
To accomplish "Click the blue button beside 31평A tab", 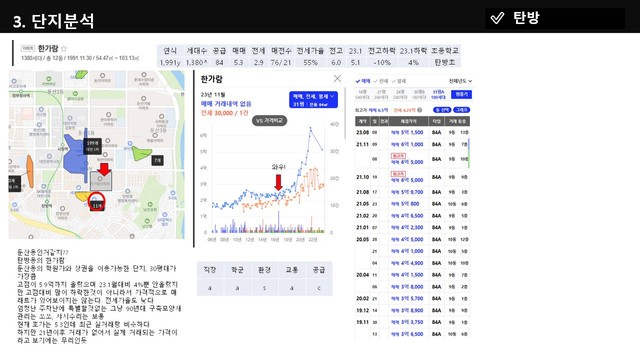I will pyautogui.click(x=461, y=94).
